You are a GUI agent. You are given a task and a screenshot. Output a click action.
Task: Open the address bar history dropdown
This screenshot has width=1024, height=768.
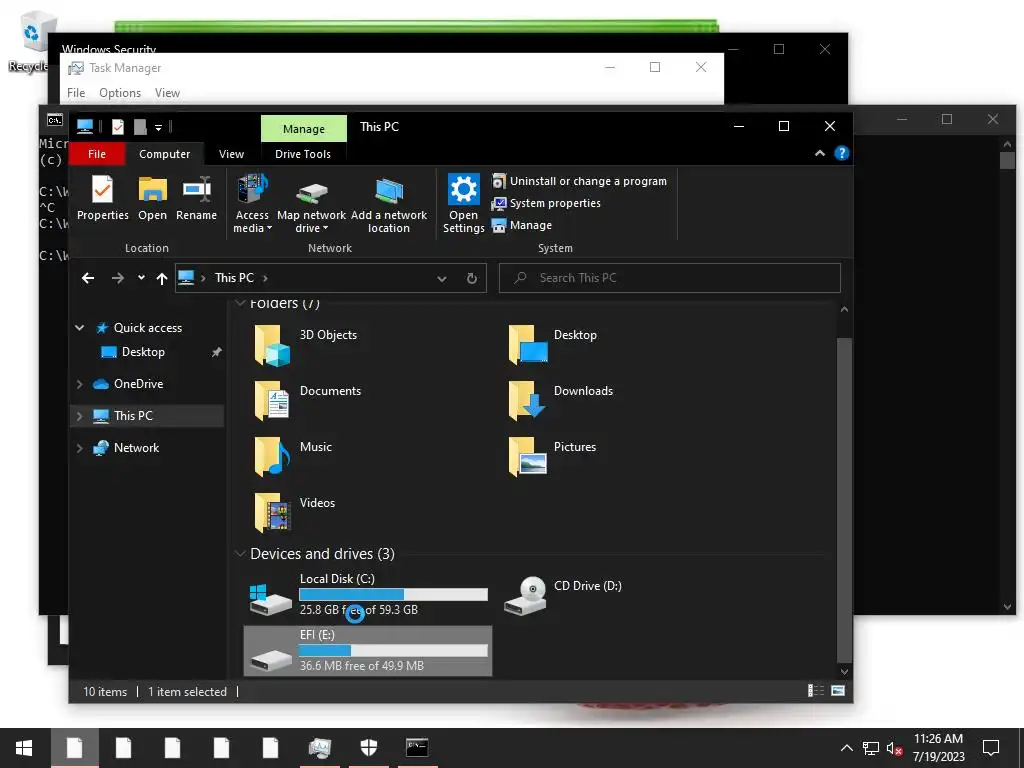441,279
